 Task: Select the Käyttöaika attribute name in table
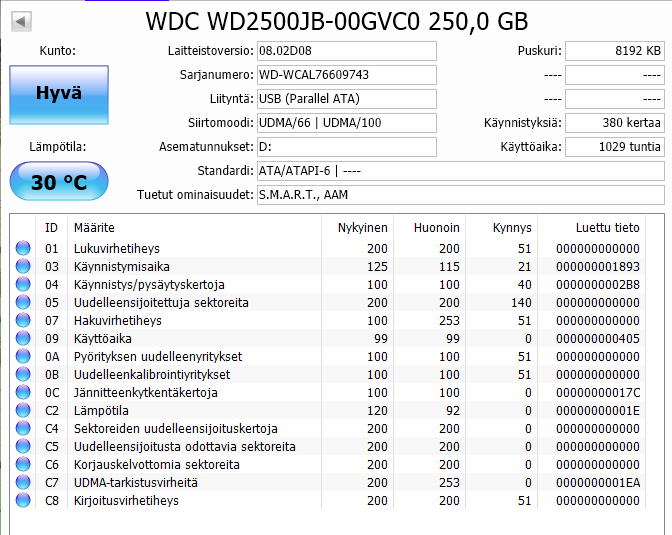click(103, 339)
